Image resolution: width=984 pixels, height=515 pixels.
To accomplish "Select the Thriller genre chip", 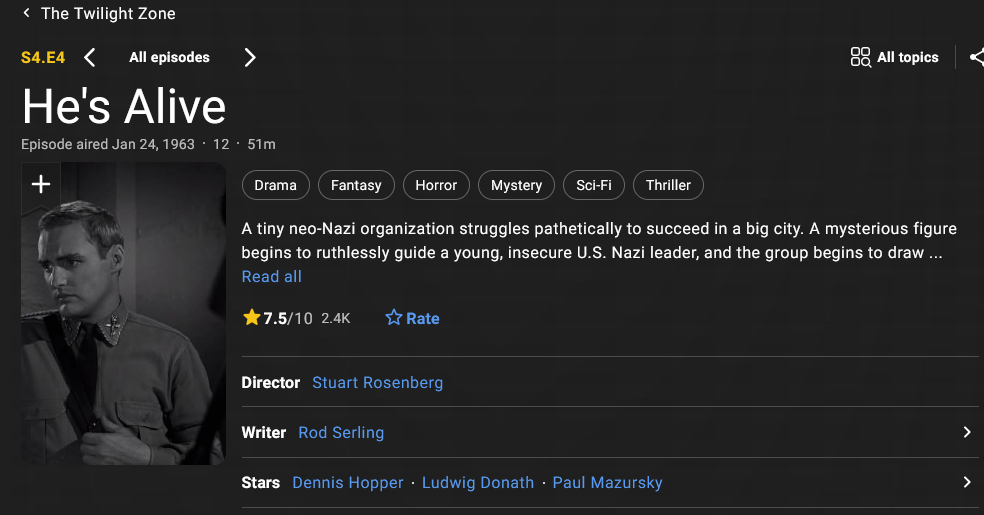I will tap(668, 185).
